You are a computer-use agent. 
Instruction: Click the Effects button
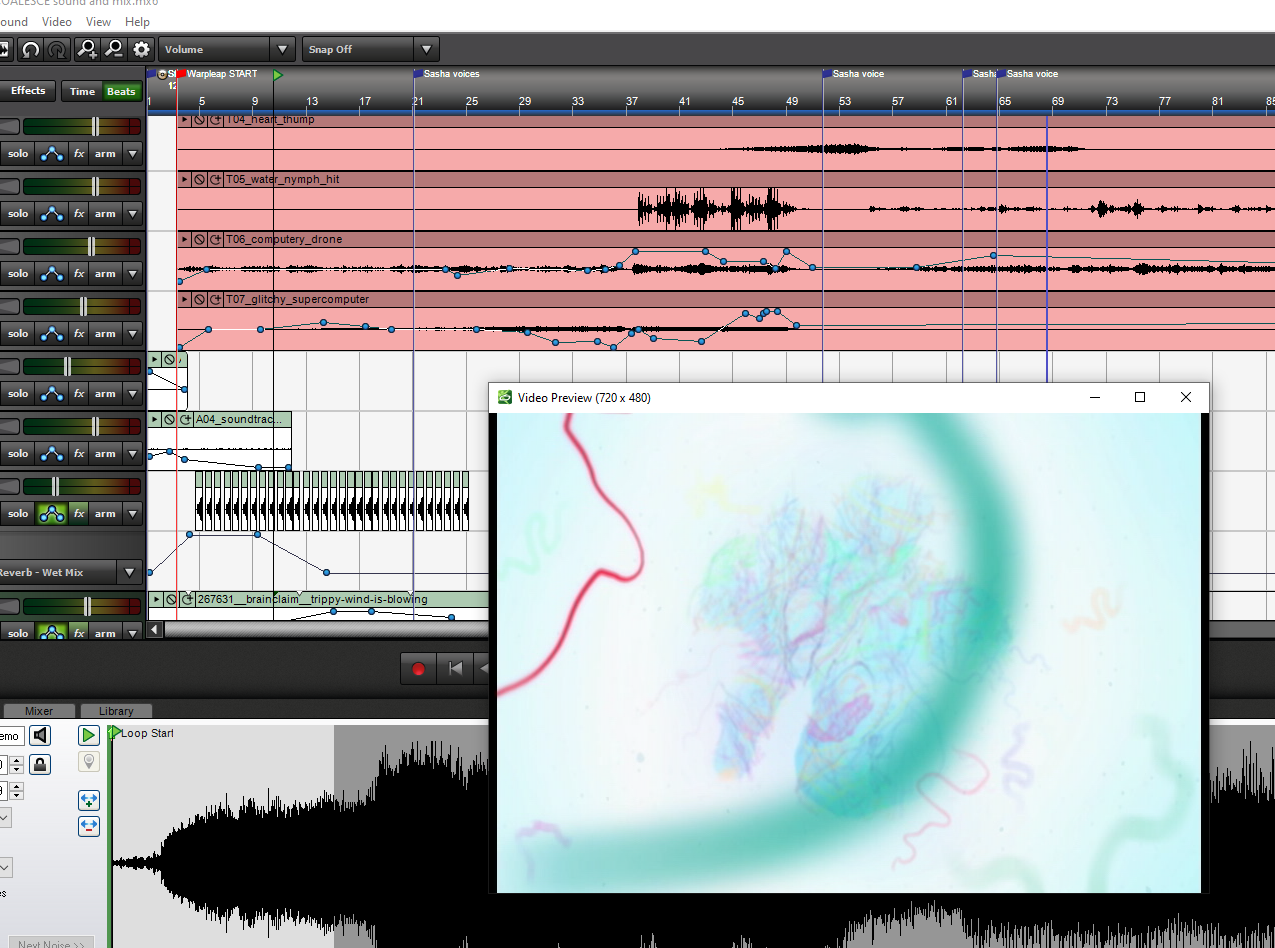pyautogui.click(x=28, y=91)
